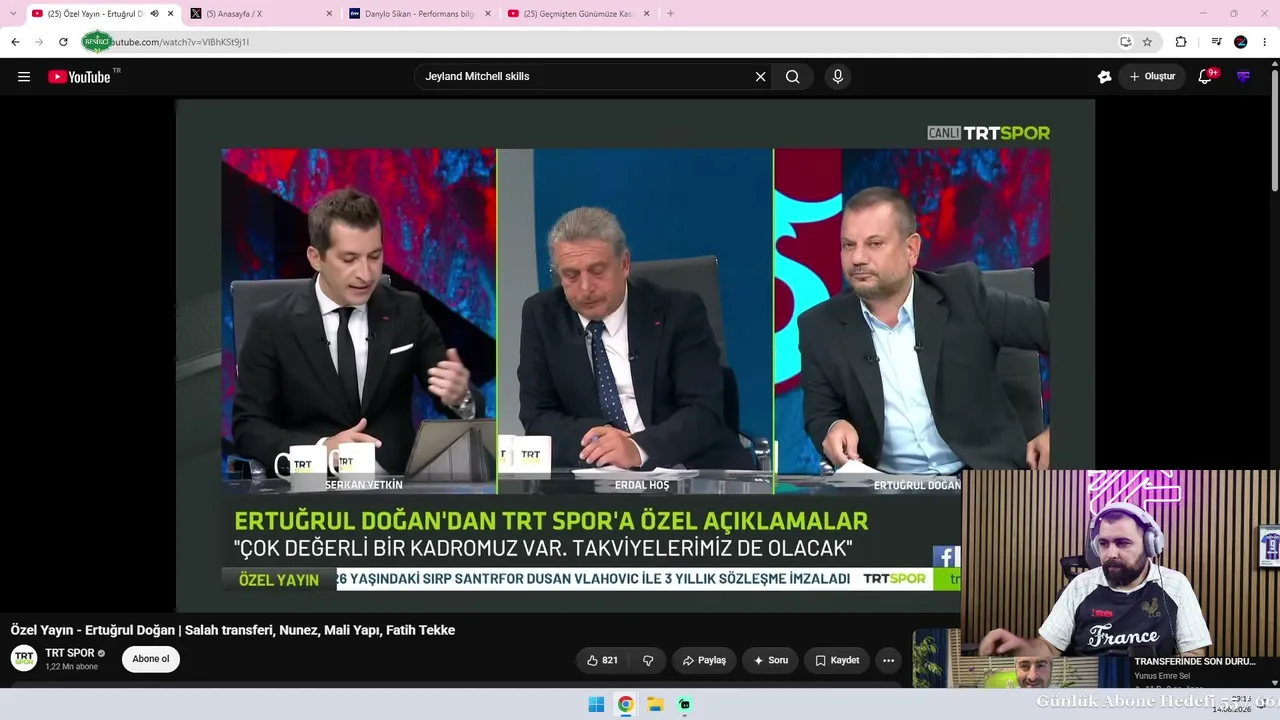Close the Anasayfa / X tab

click(330, 14)
